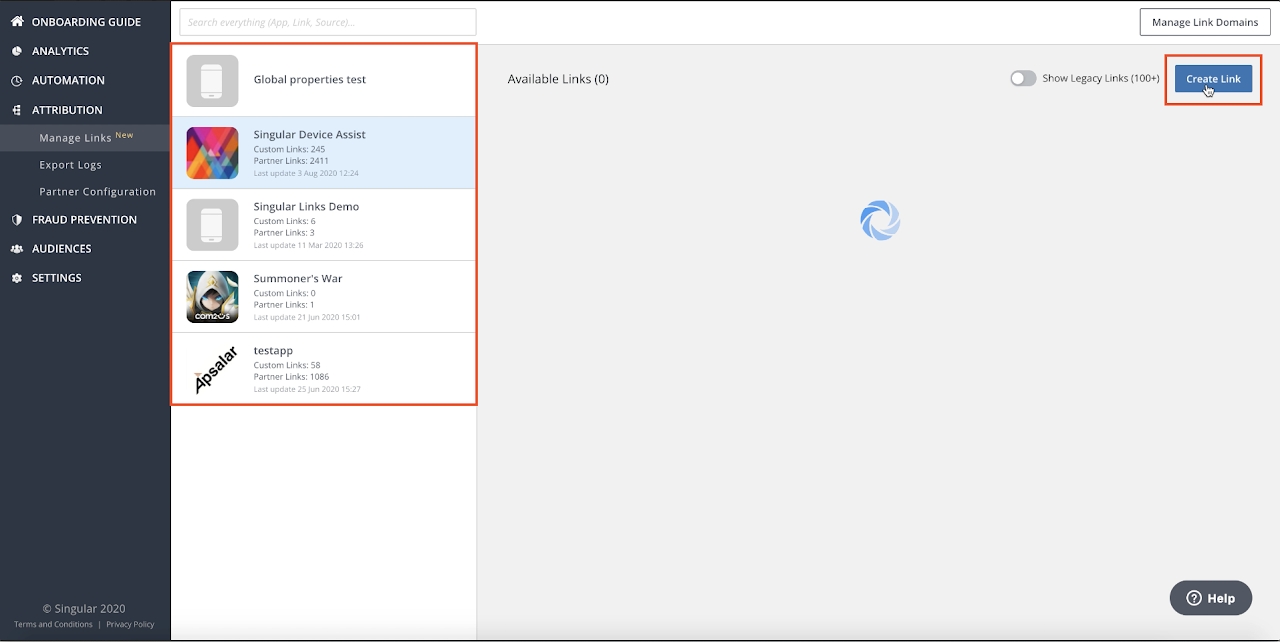Click the Audiences people icon

tap(17, 249)
